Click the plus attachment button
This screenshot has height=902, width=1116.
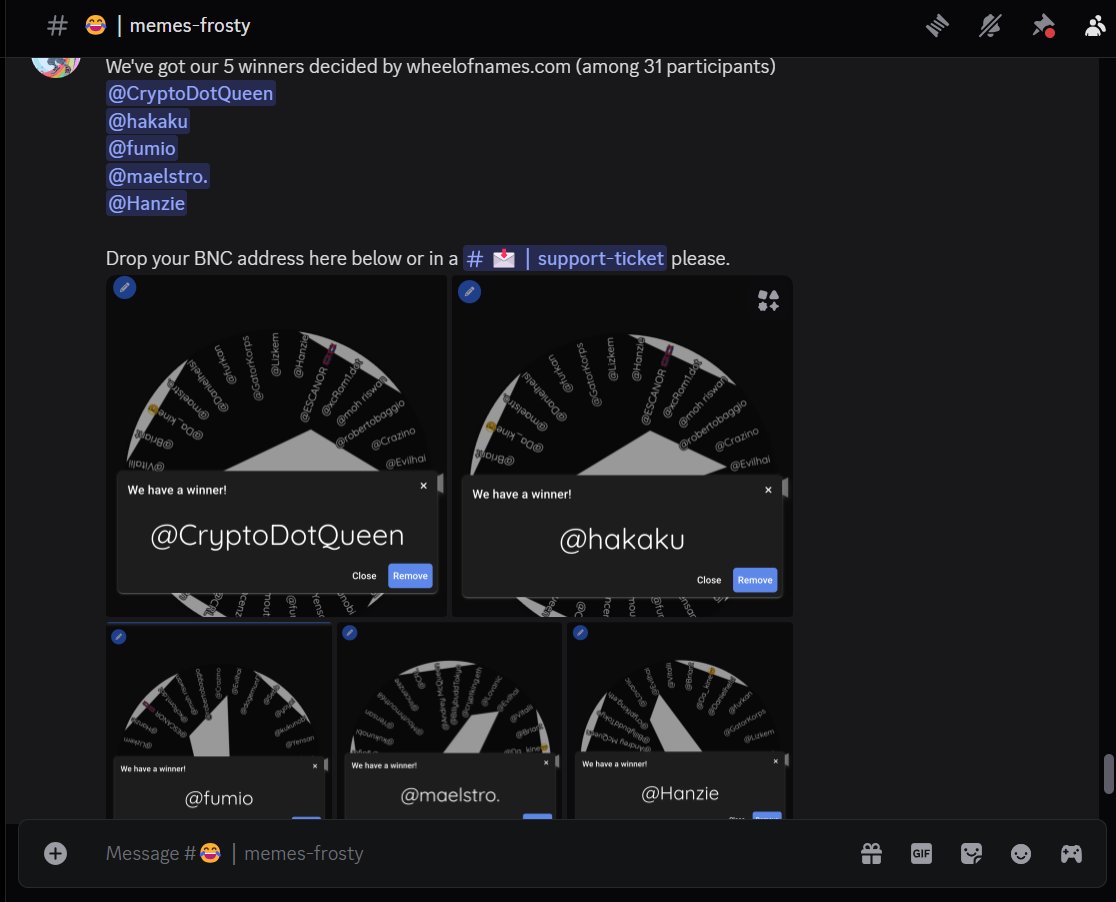55,853
